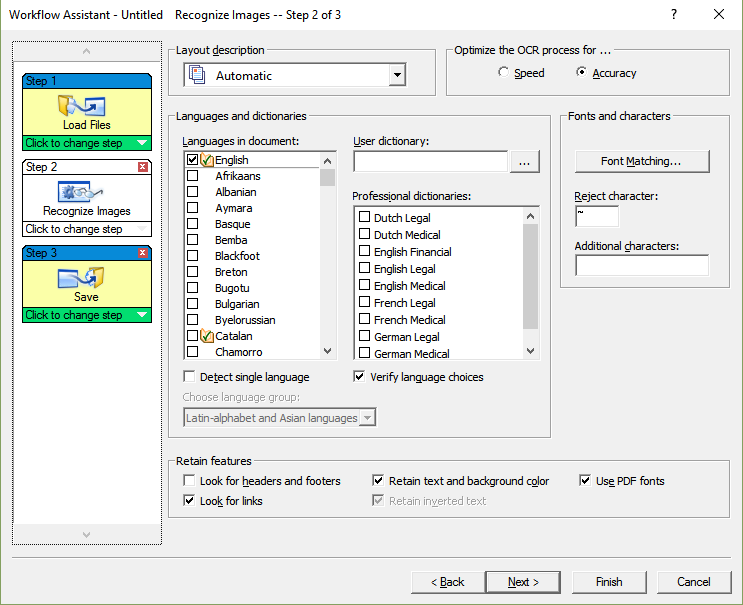Screen dimensions: 743x605
Task: Click the Additional characters input field
Action: pyautogui.click(x=641, y=265)
